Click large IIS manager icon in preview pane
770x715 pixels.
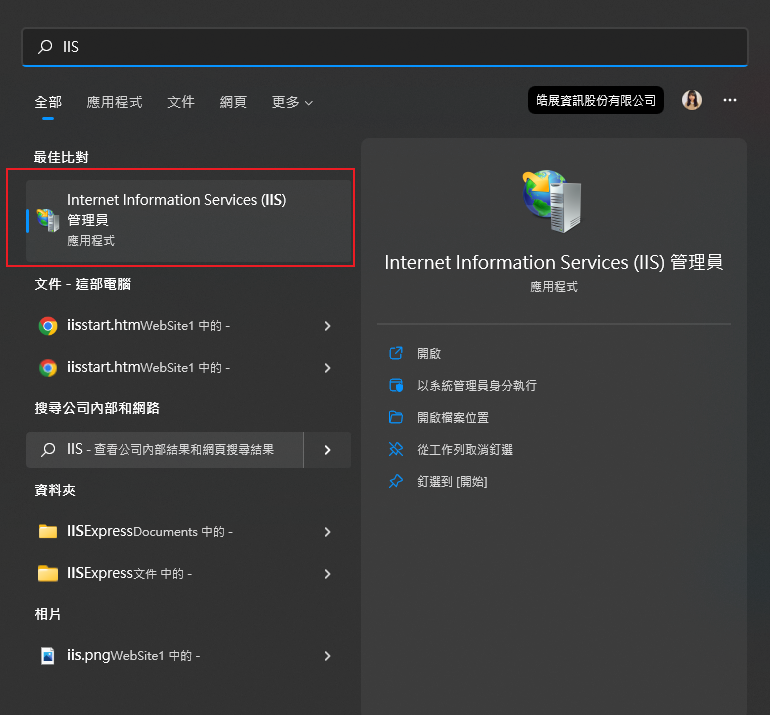[x=553, y=201]
